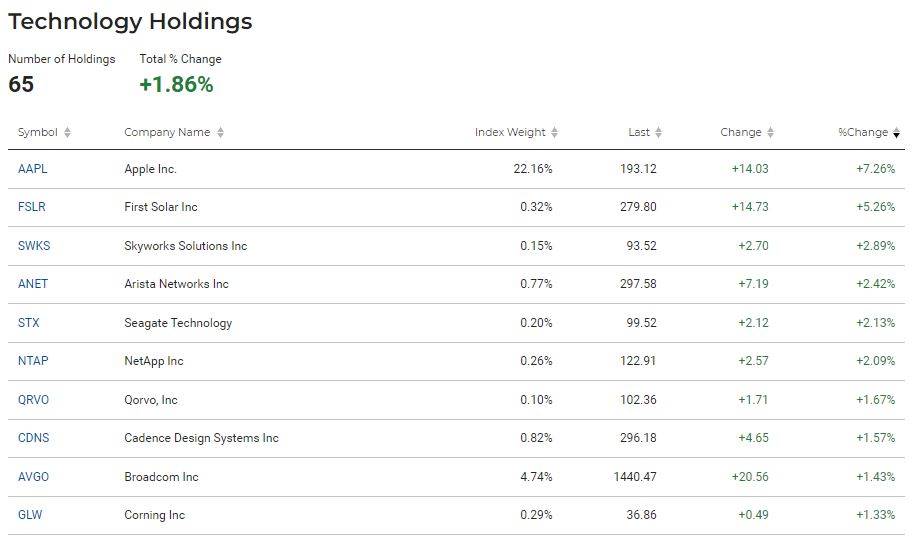917x550 pixels.
Task: Click the GLW symbol link
Action: click(x=30, y=515)
